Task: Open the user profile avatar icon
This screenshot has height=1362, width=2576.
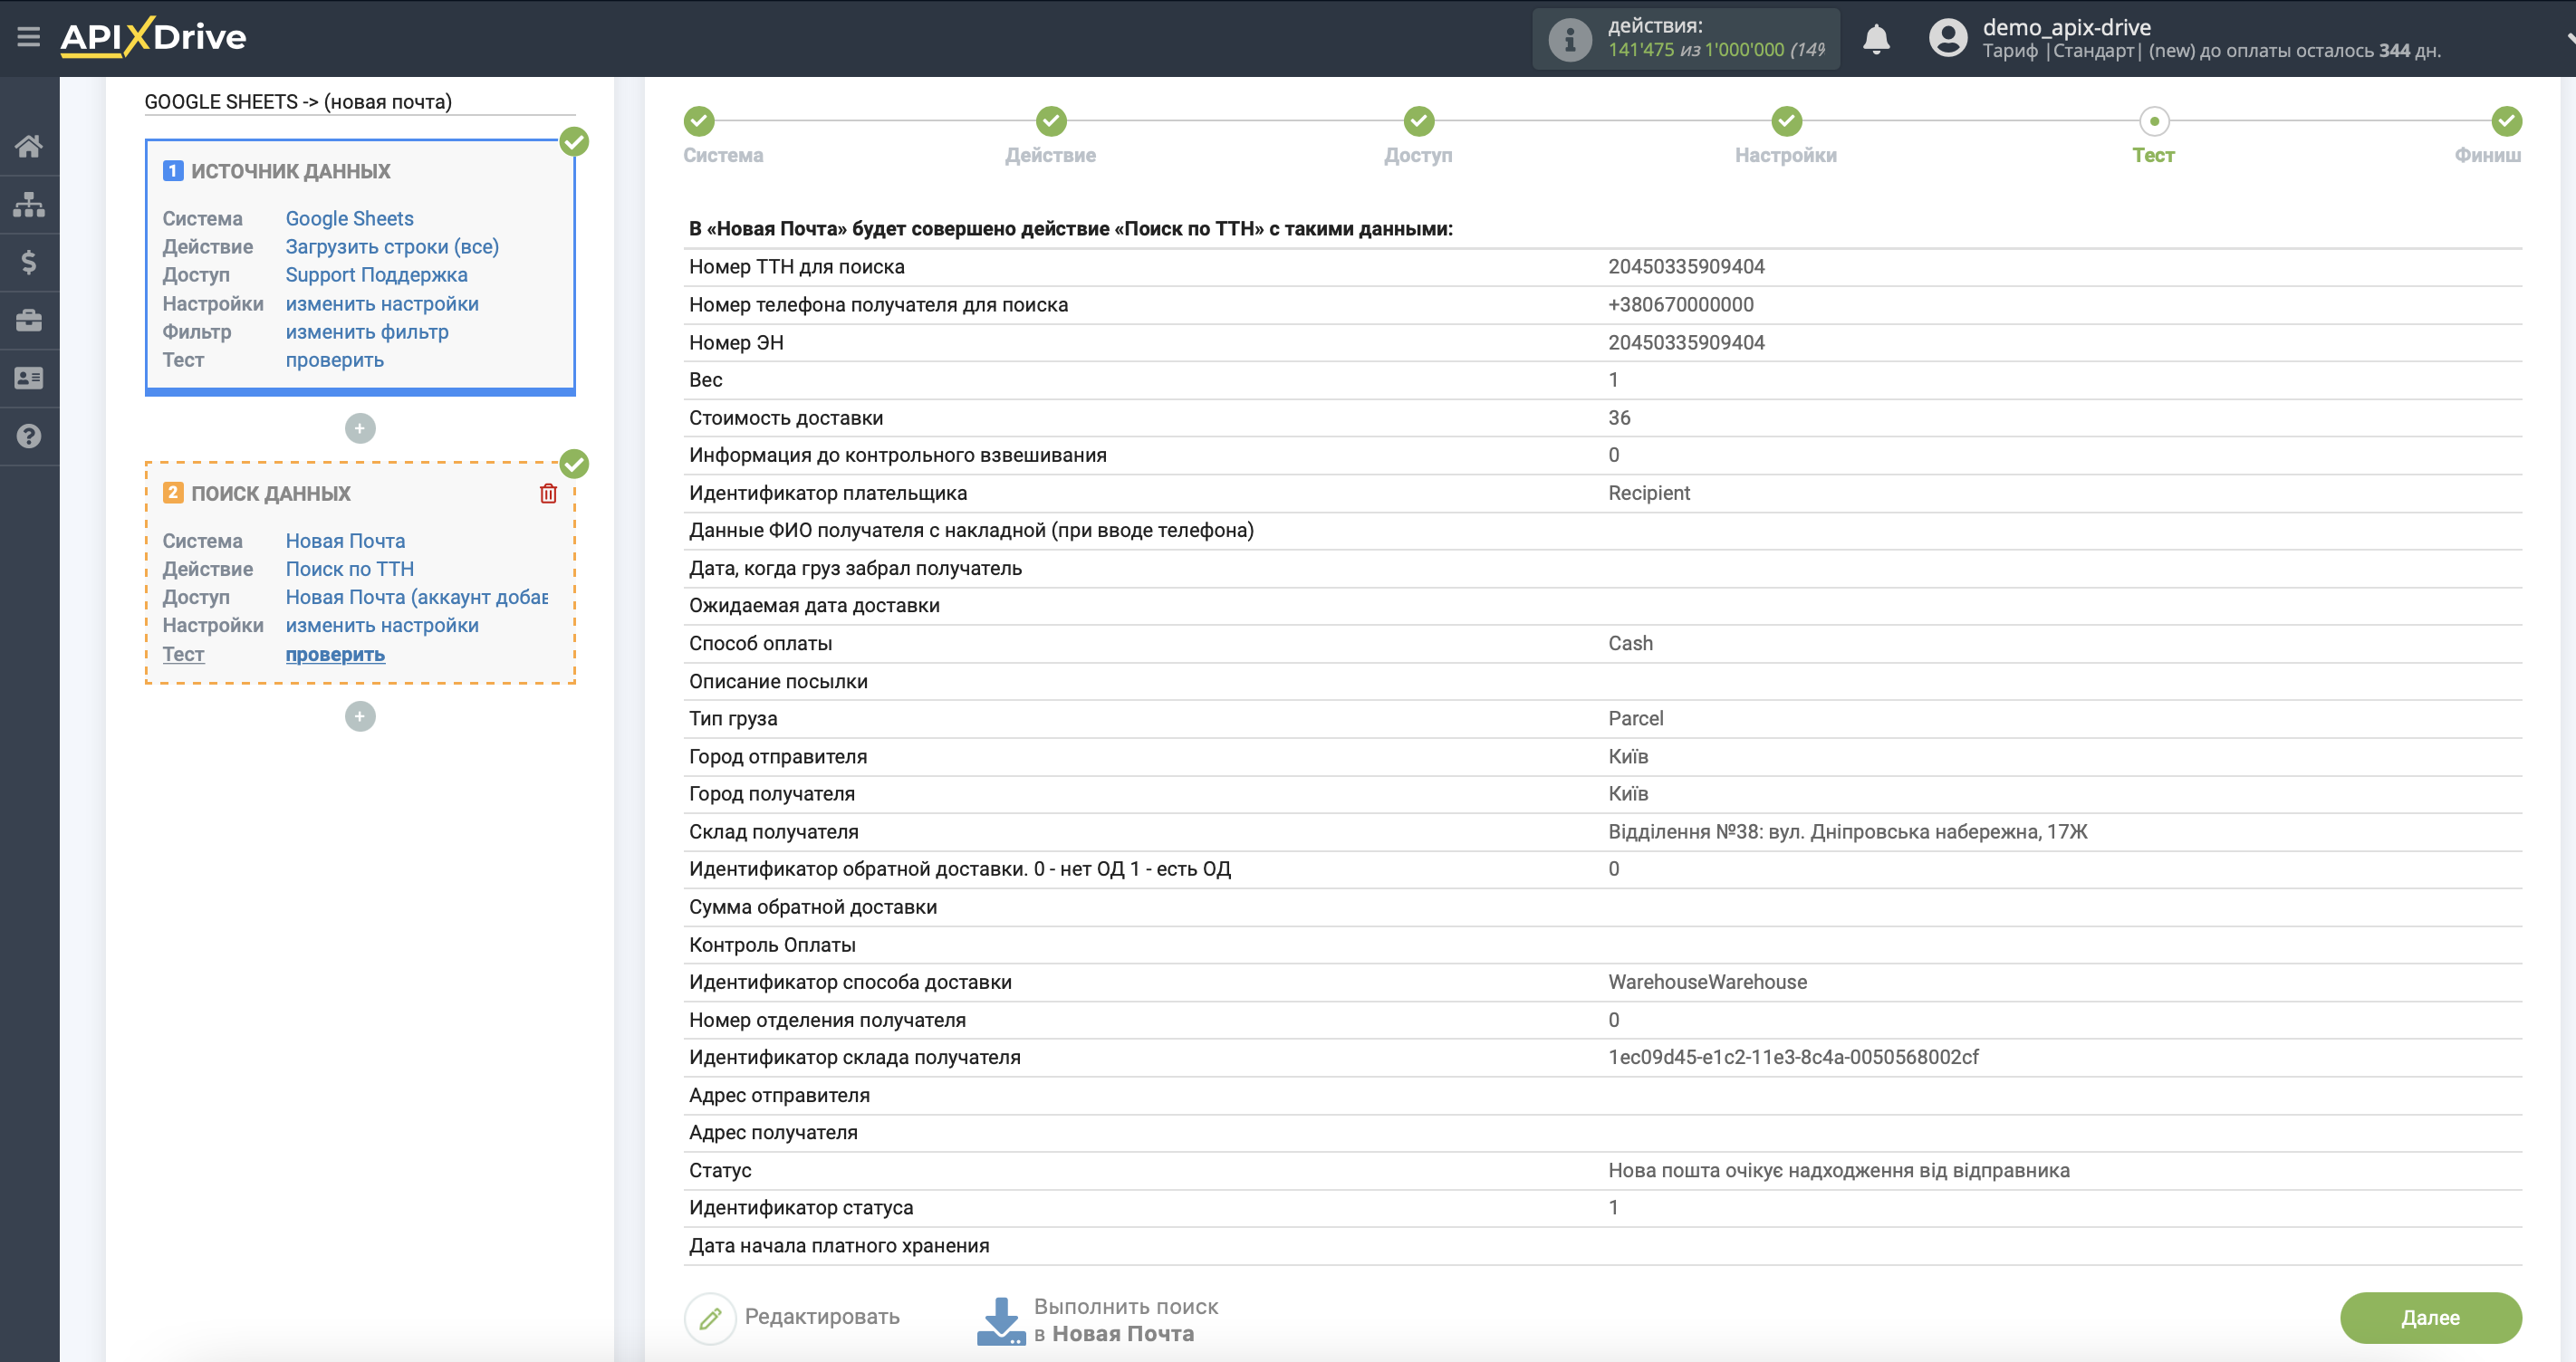Action: pyautogui.click(x=1947, y=38)
